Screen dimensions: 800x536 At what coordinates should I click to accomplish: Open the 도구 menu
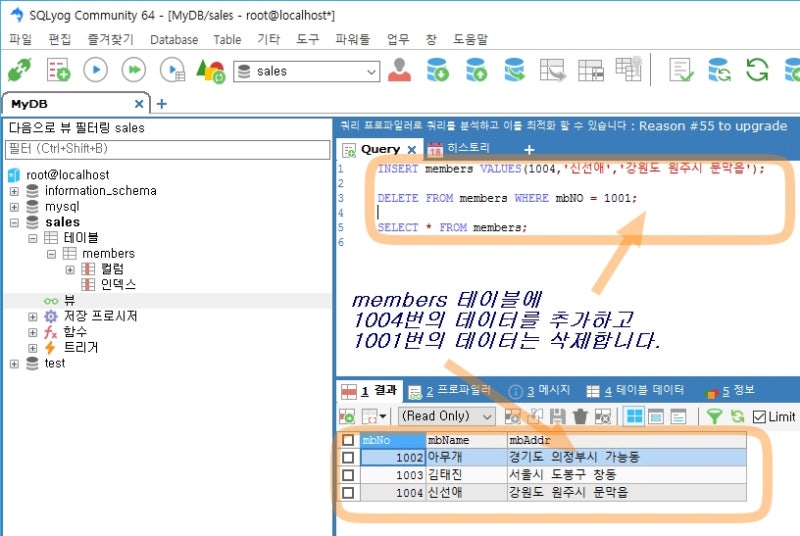pos(307,39)
